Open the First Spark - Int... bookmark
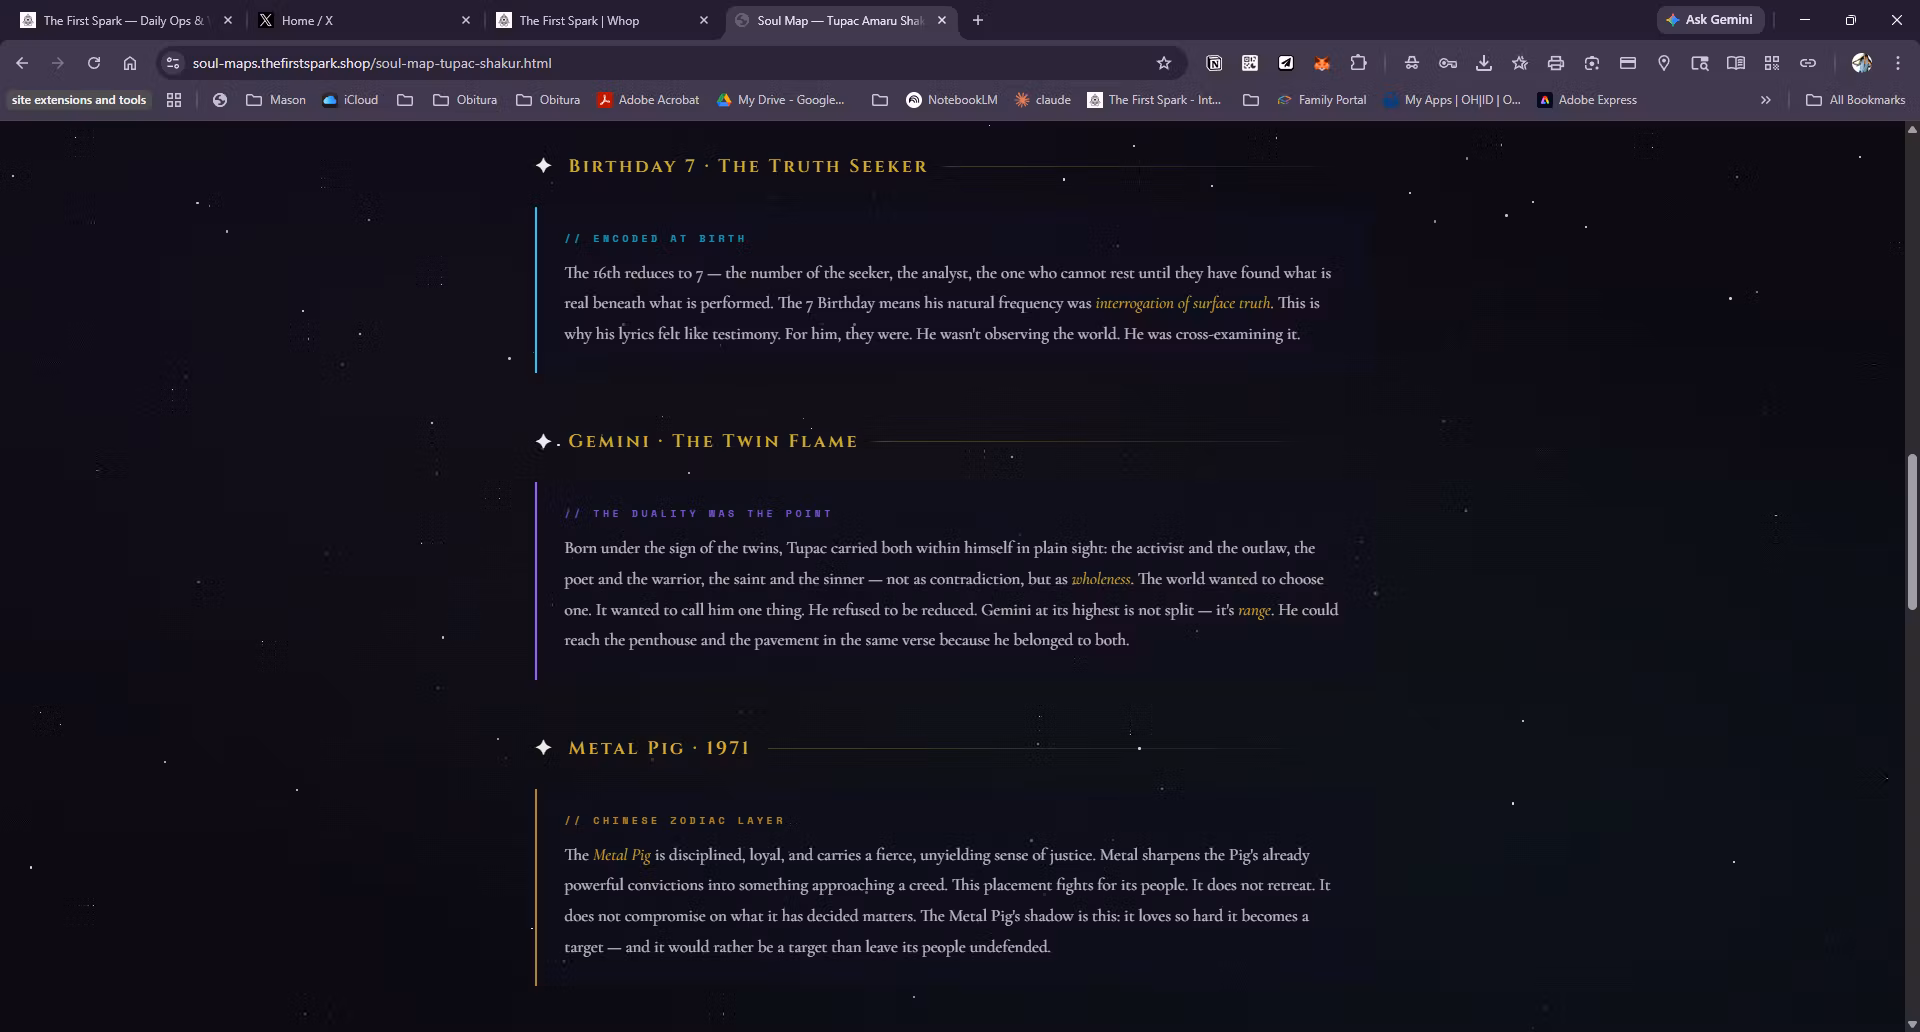 (x=1154, y=100)
